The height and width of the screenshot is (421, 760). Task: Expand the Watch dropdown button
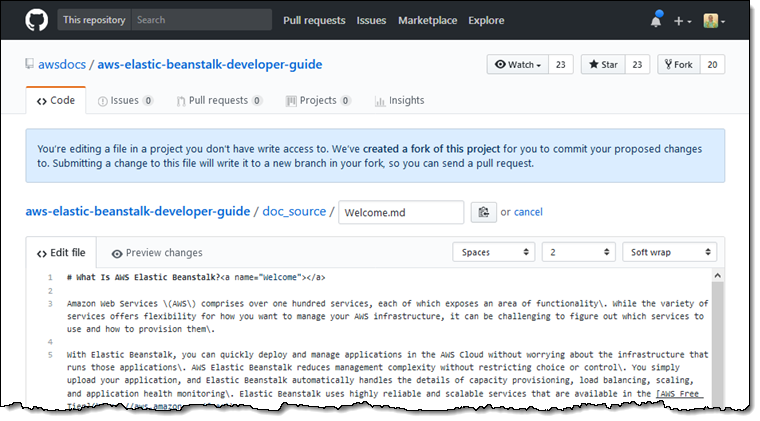516,65
